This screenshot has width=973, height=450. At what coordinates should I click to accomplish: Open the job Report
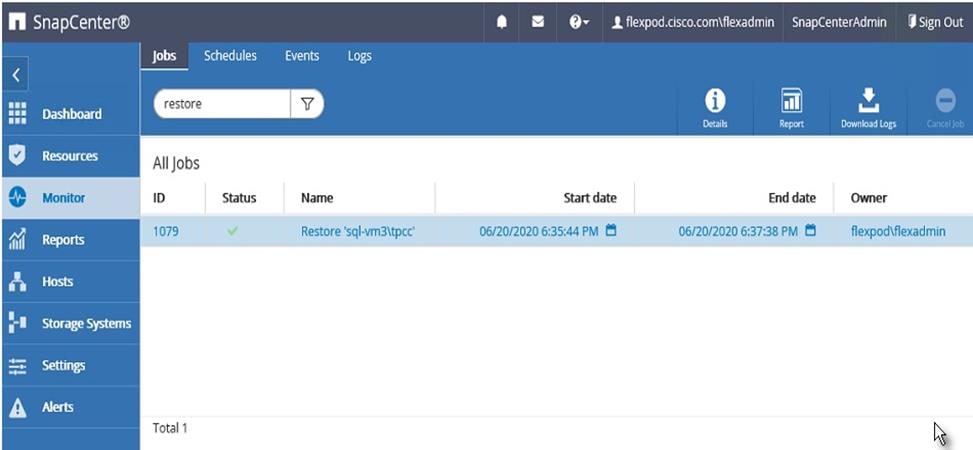click(x=791, y=109)
